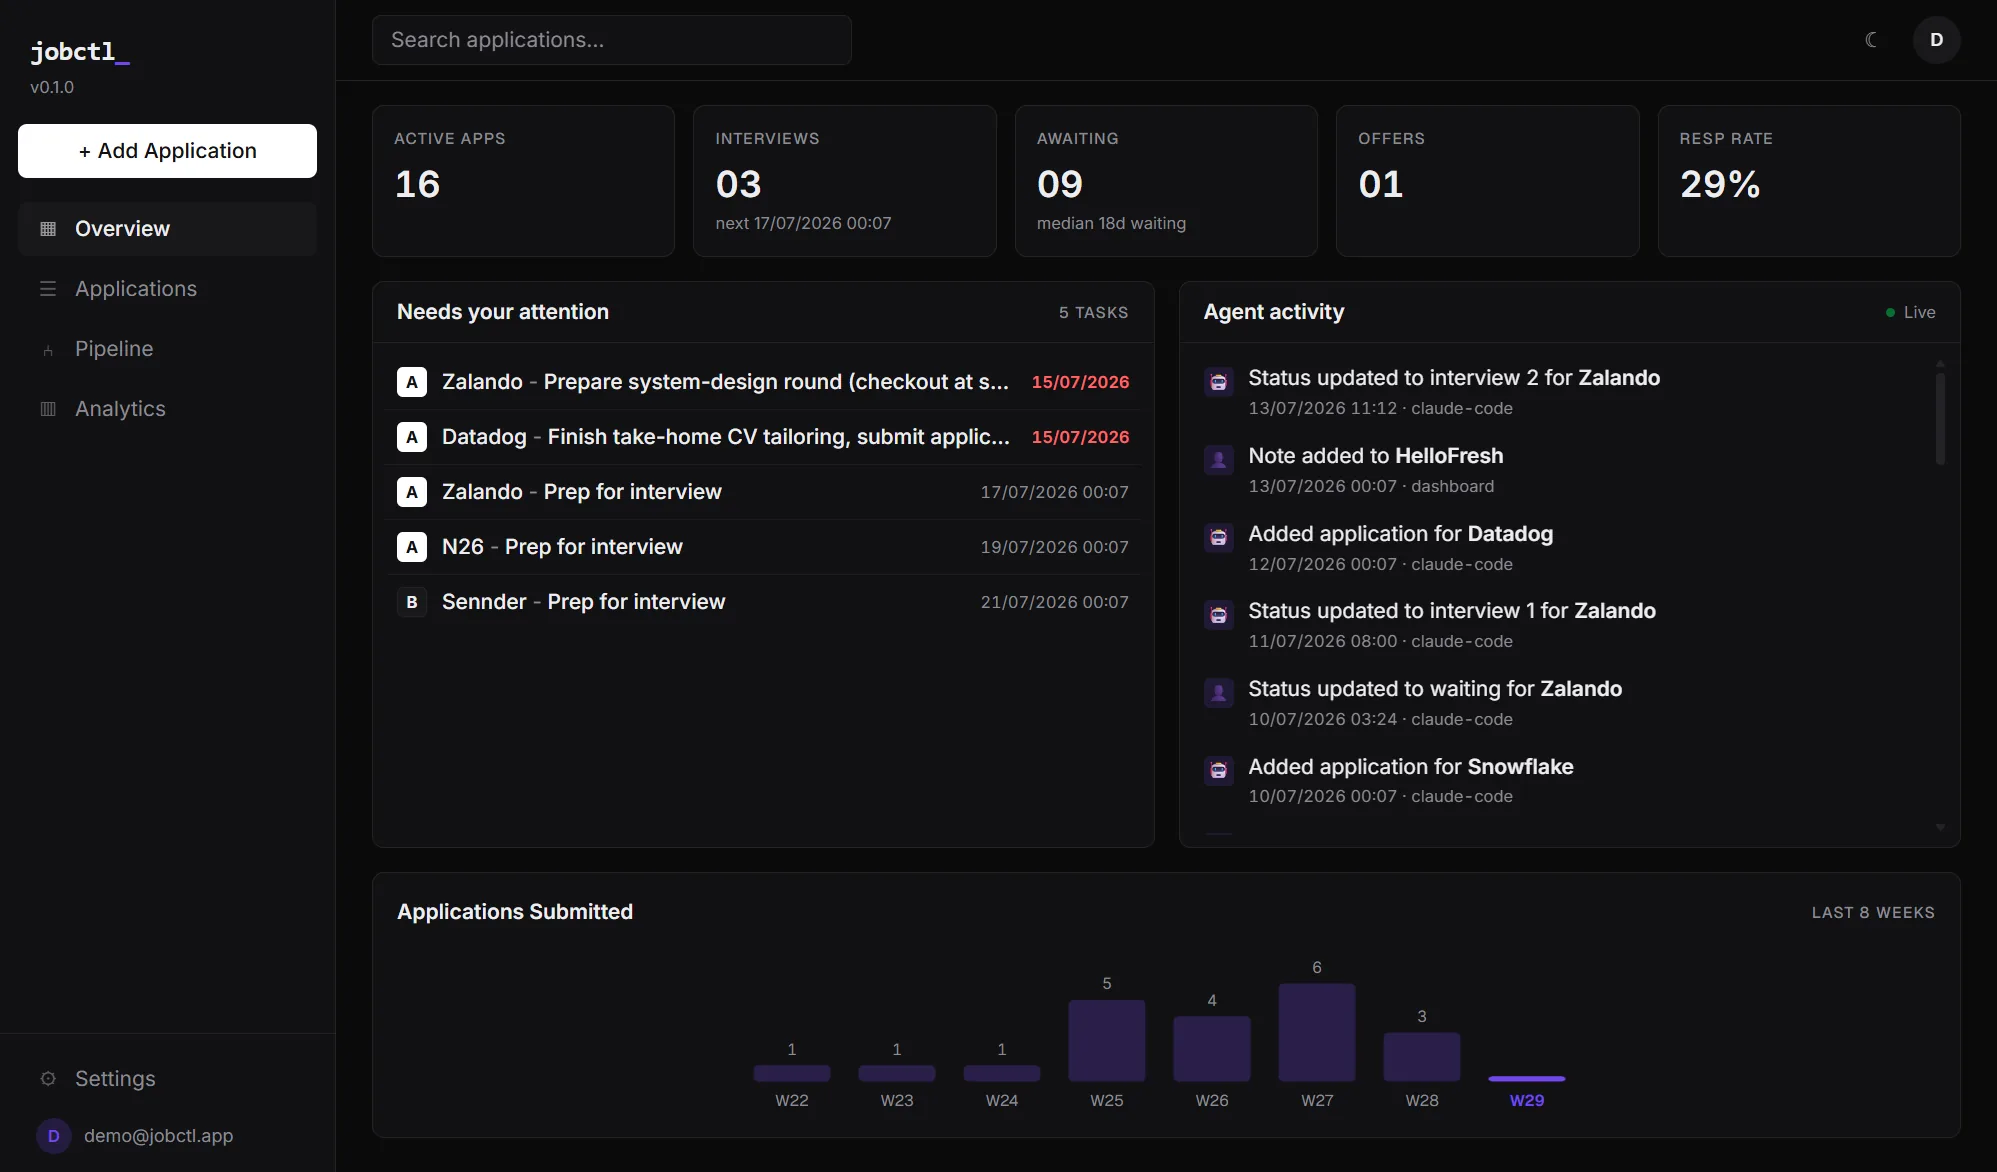Click agent icon beside interview 1 Zalando activity
1997x1172 pixels.
click(x=1219, y=614)
